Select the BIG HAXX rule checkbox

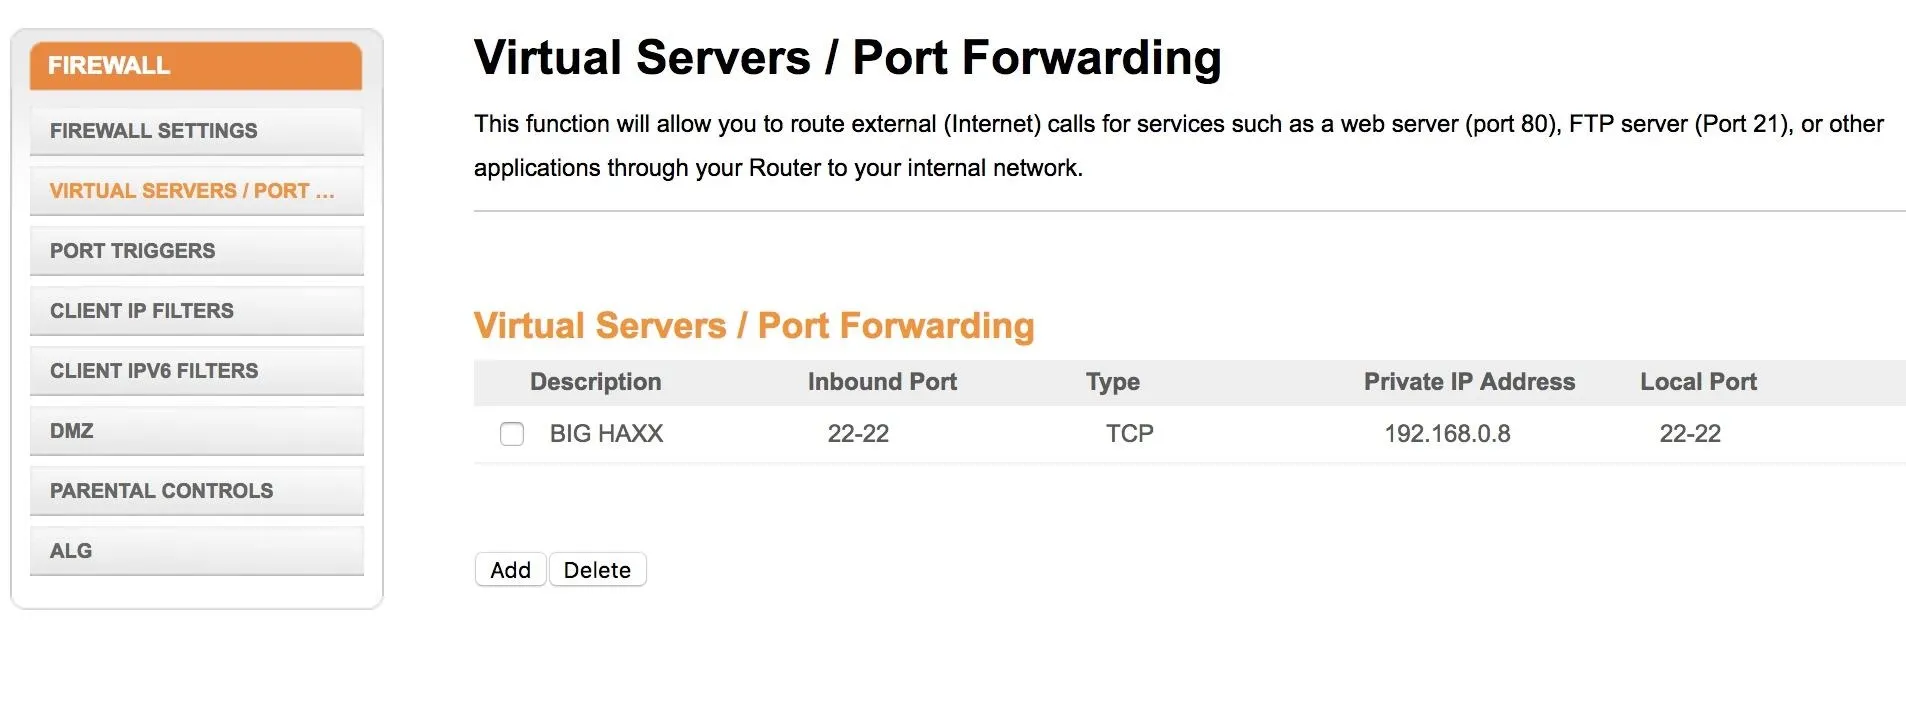point(511,434)
